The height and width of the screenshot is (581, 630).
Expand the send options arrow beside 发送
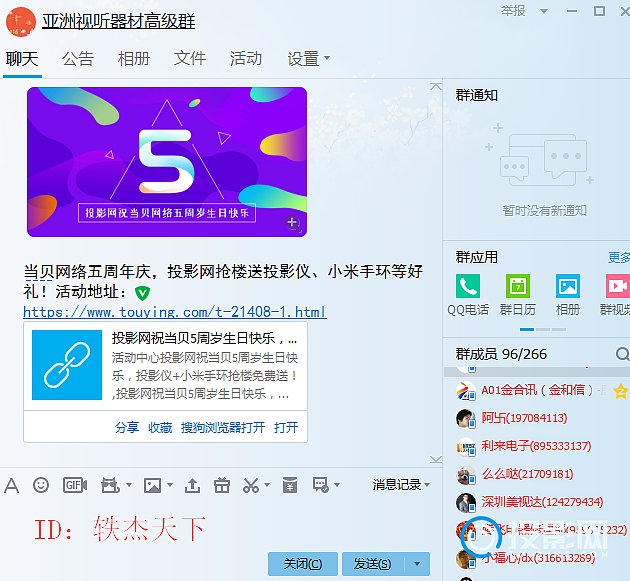[x=417, y=564]
